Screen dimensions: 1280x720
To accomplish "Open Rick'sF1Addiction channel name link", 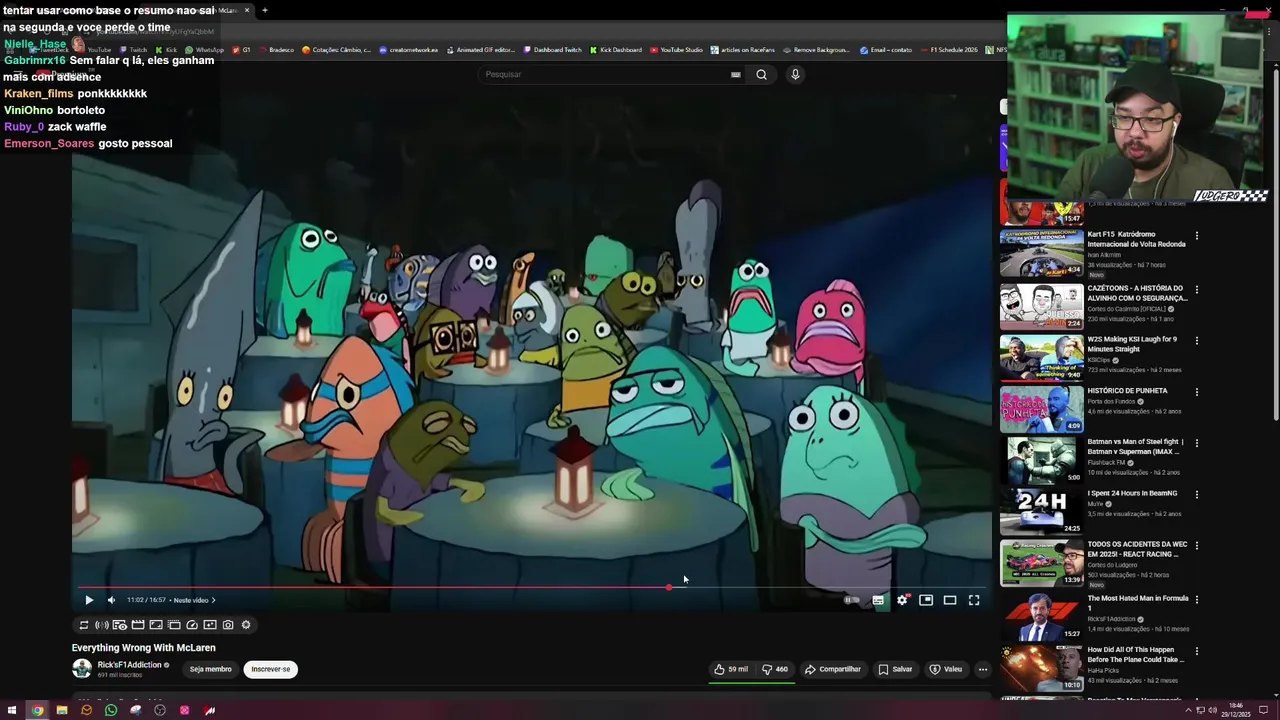I will (129, 665).
